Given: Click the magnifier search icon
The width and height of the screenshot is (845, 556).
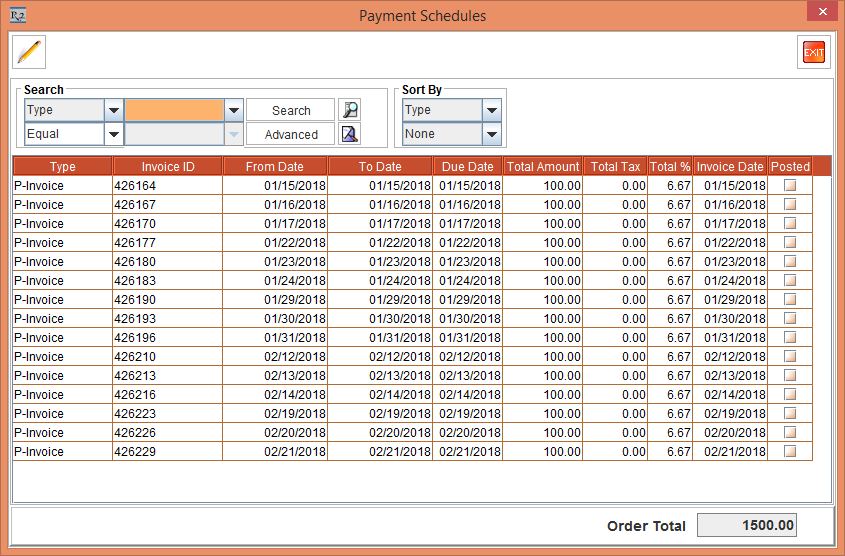Looking at the screenshot, I should coord(349,110).
